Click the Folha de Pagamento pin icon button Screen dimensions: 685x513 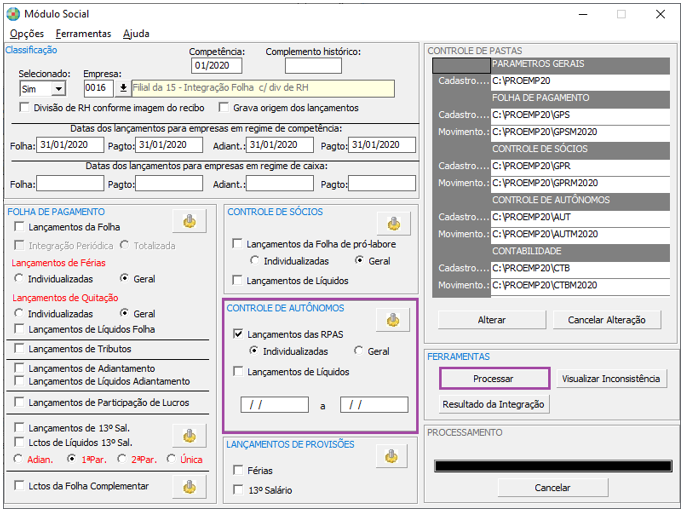point(190,221)
